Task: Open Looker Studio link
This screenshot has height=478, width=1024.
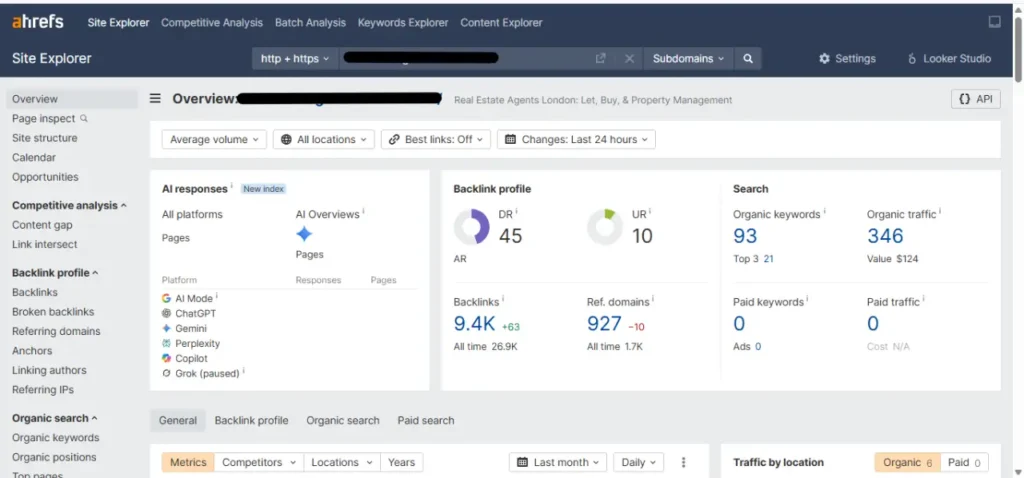Action: pyautogui.click(x=949, y=59)
